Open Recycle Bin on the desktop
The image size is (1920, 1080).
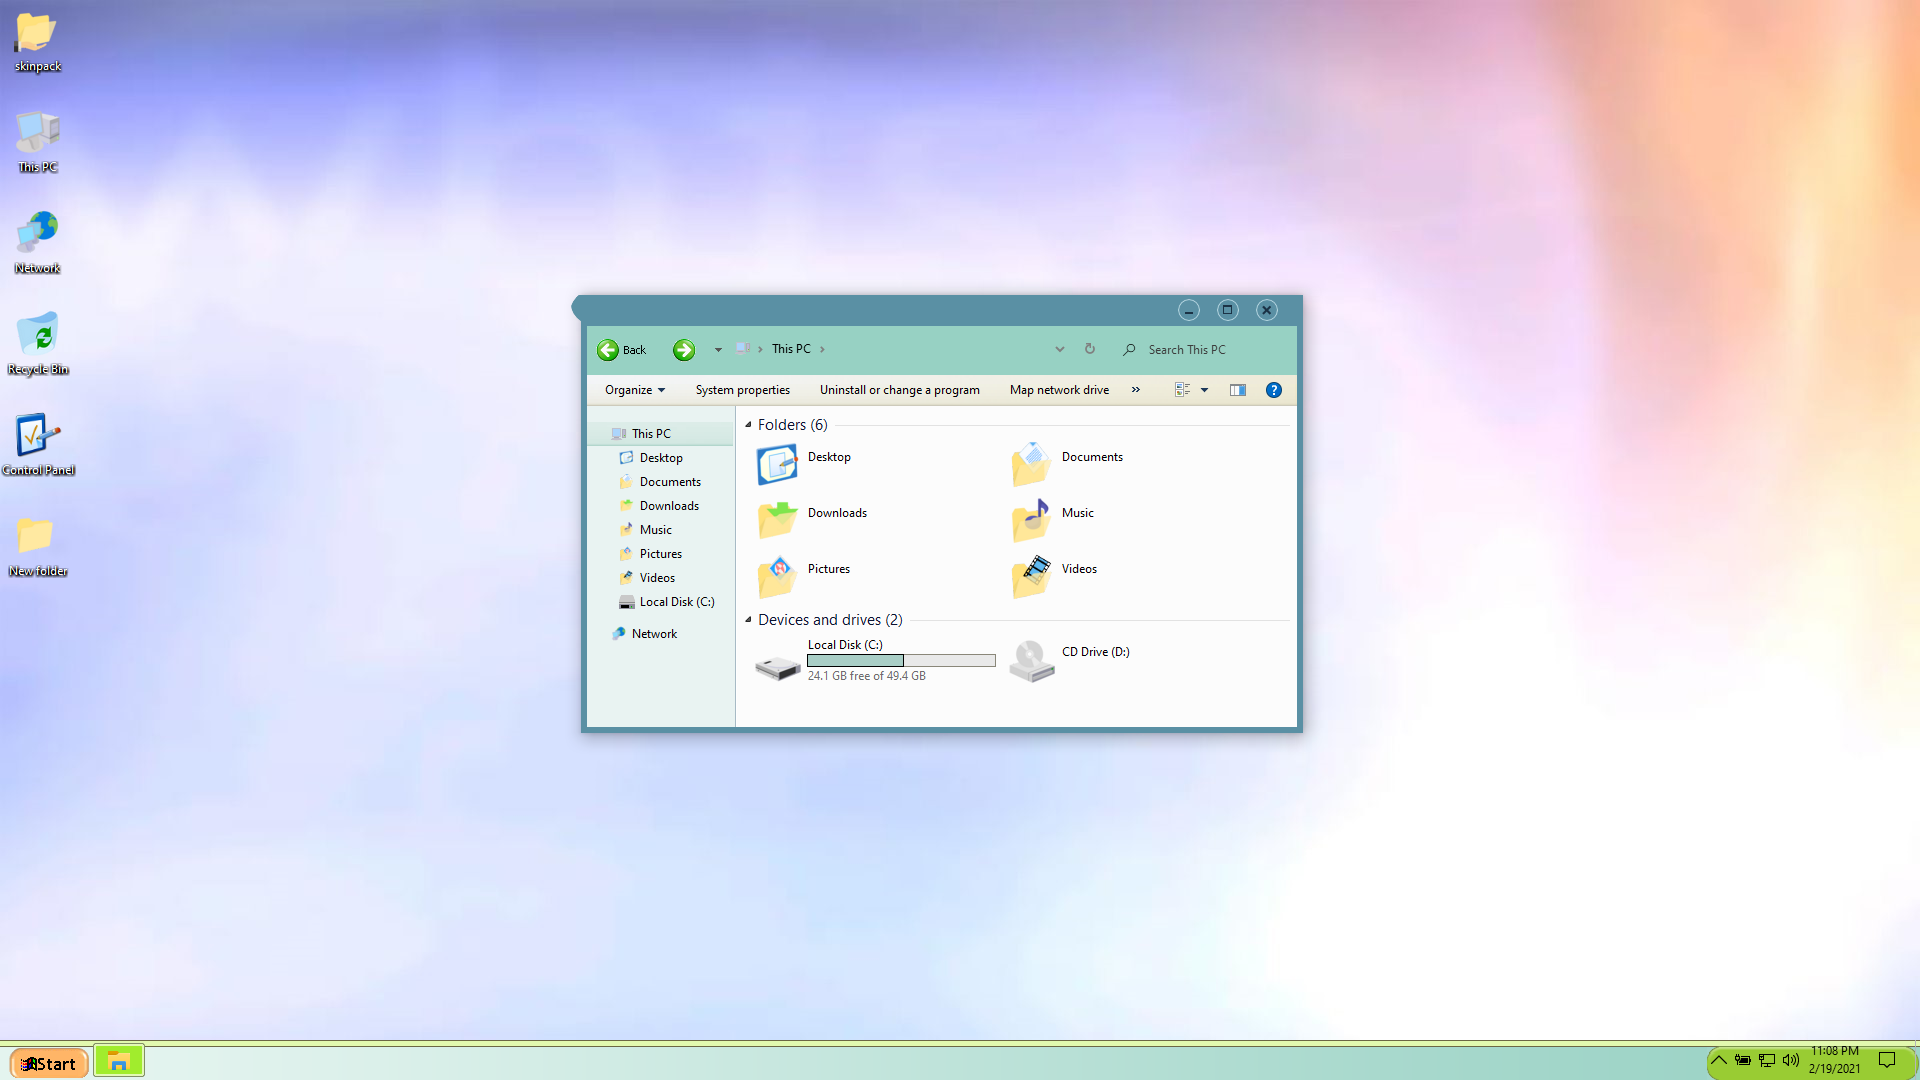38,336
